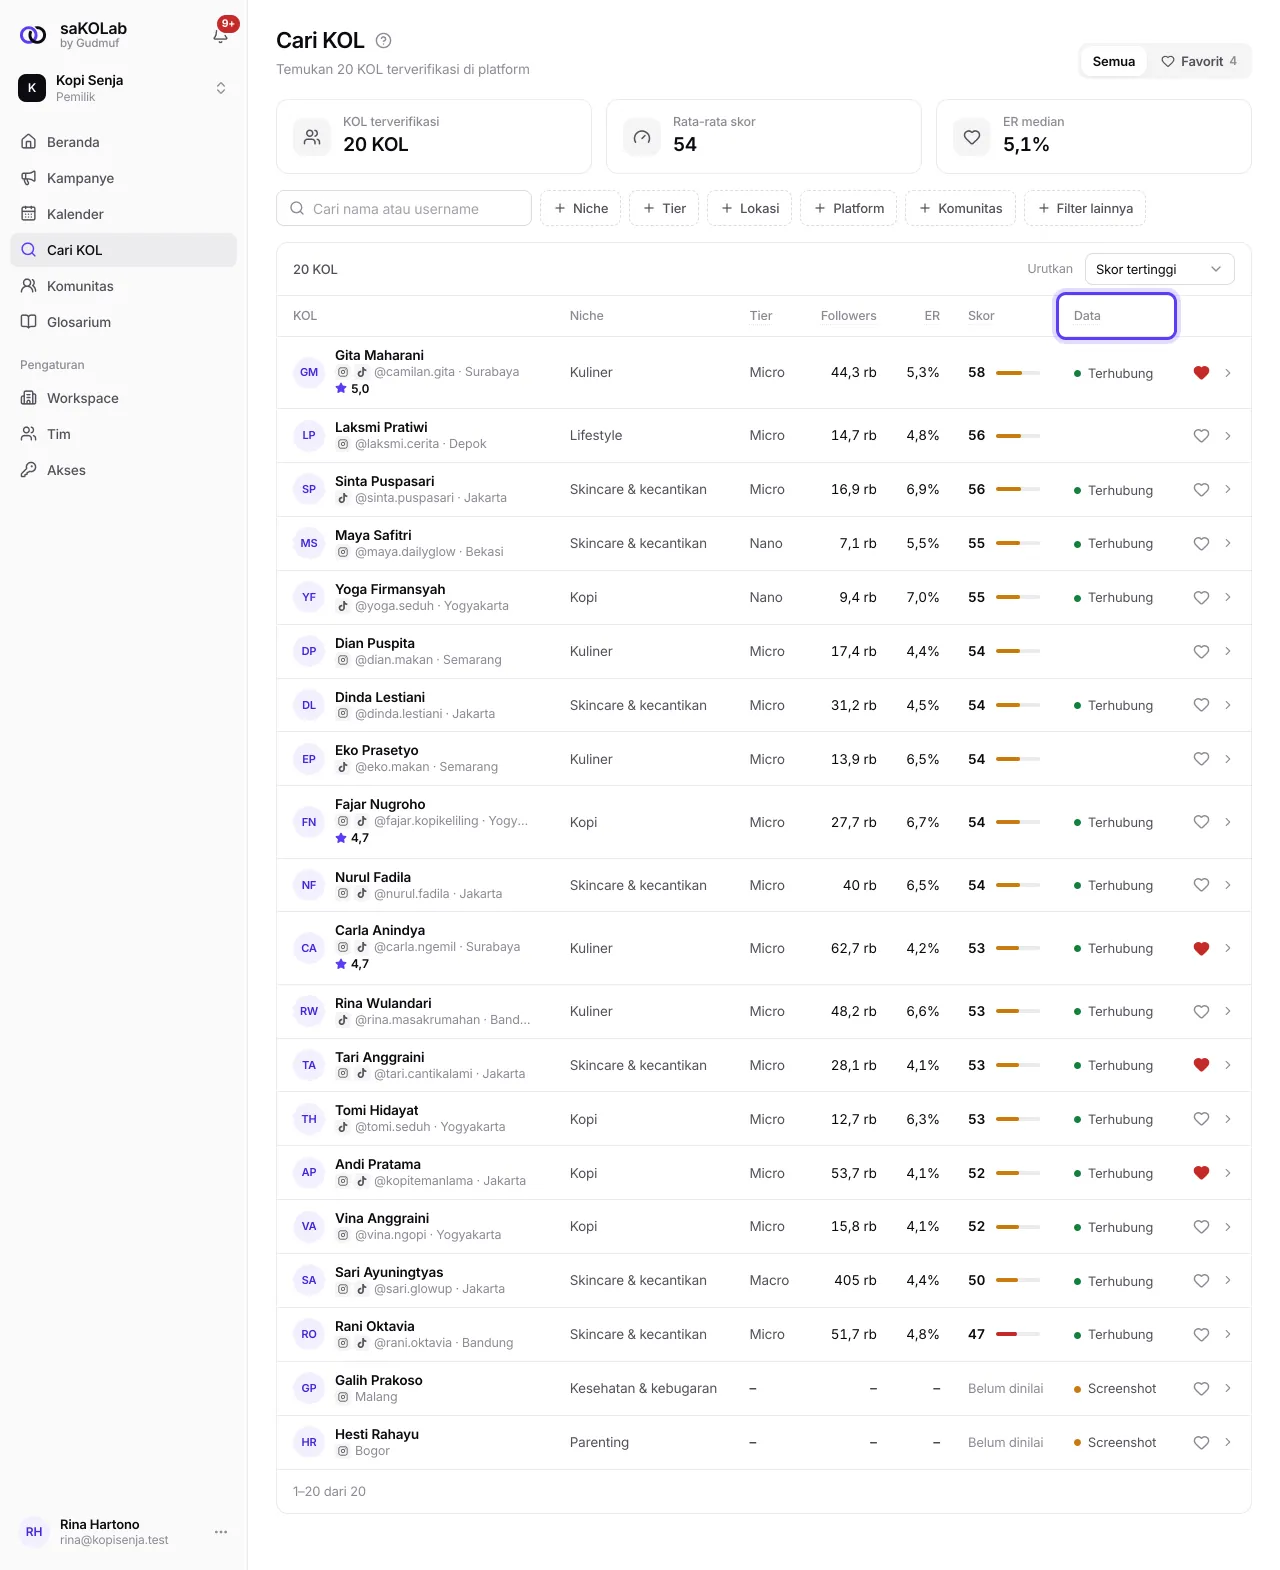
Task: Click the TikTok icon under Rina Wulandari
Action: coord(343,1020)
